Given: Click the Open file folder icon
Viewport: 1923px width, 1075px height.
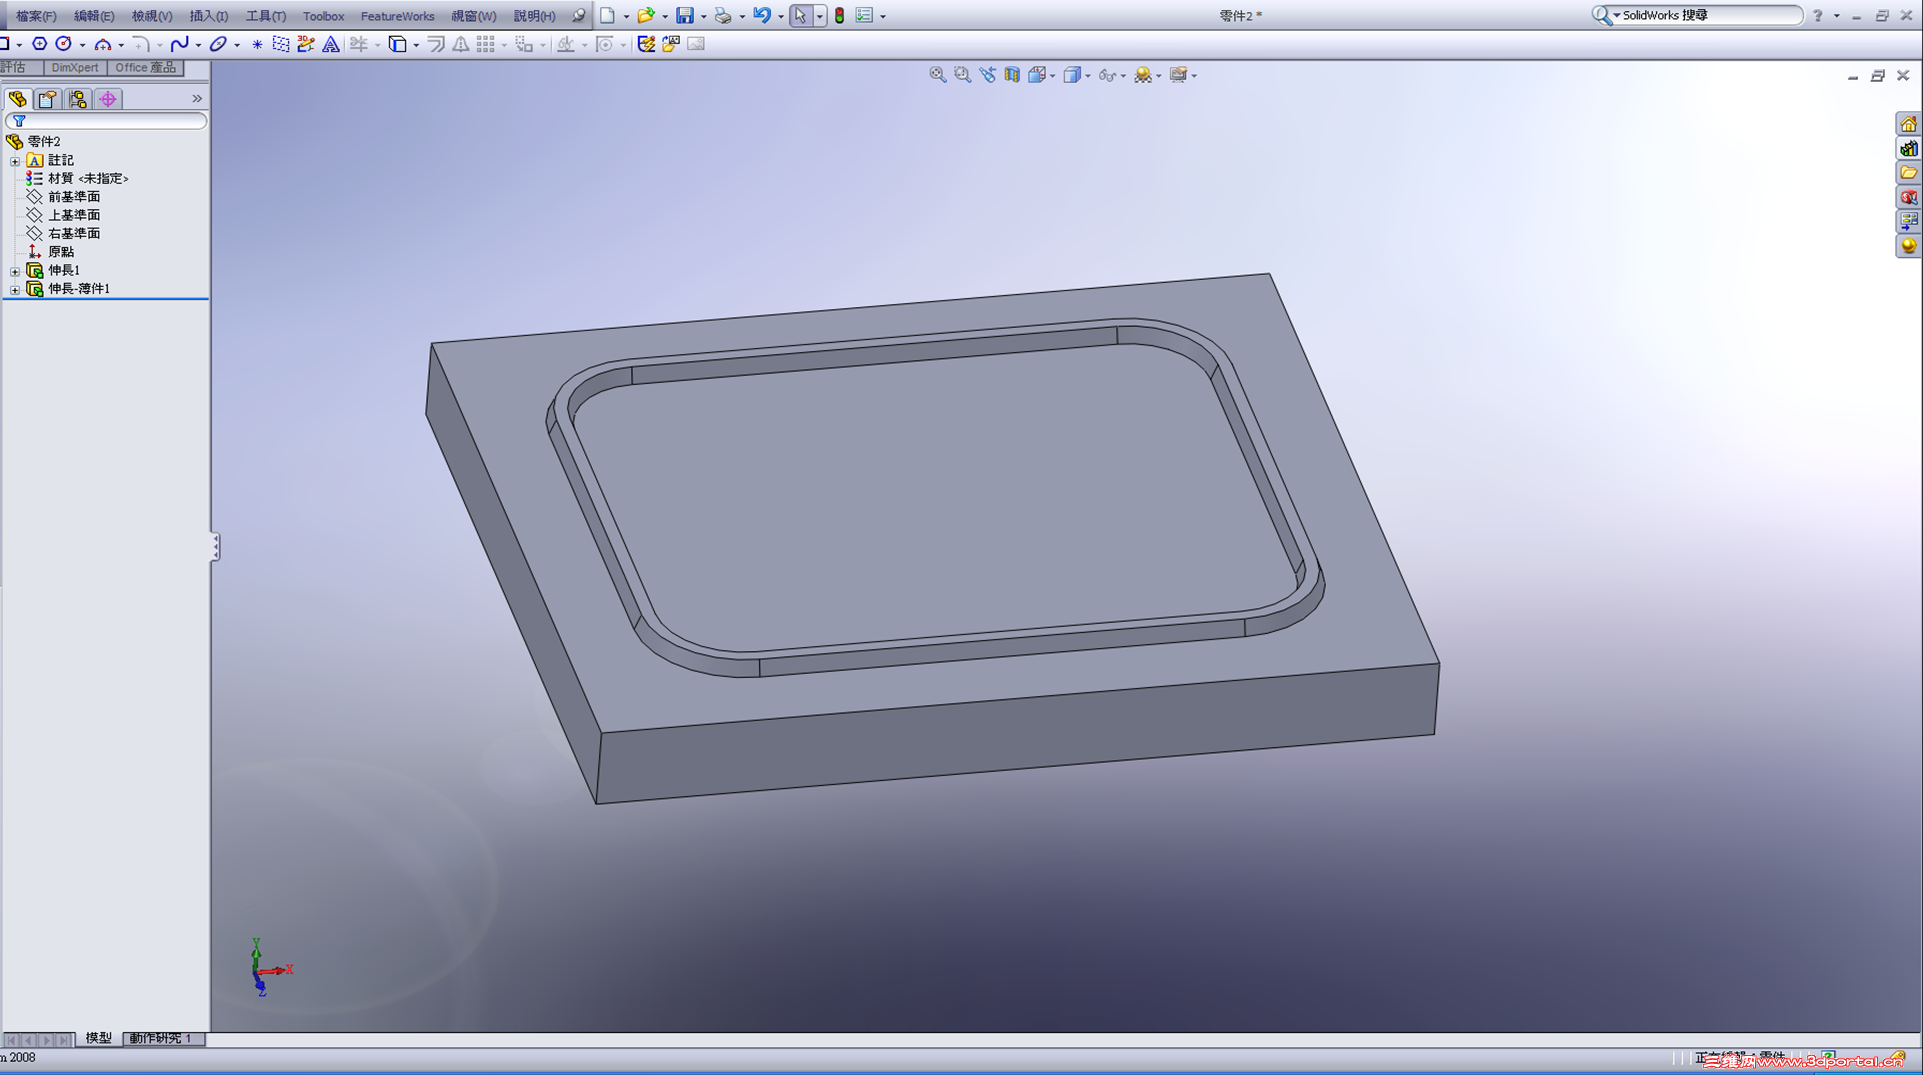Looking at the screenshot, I should coord(646,16).
